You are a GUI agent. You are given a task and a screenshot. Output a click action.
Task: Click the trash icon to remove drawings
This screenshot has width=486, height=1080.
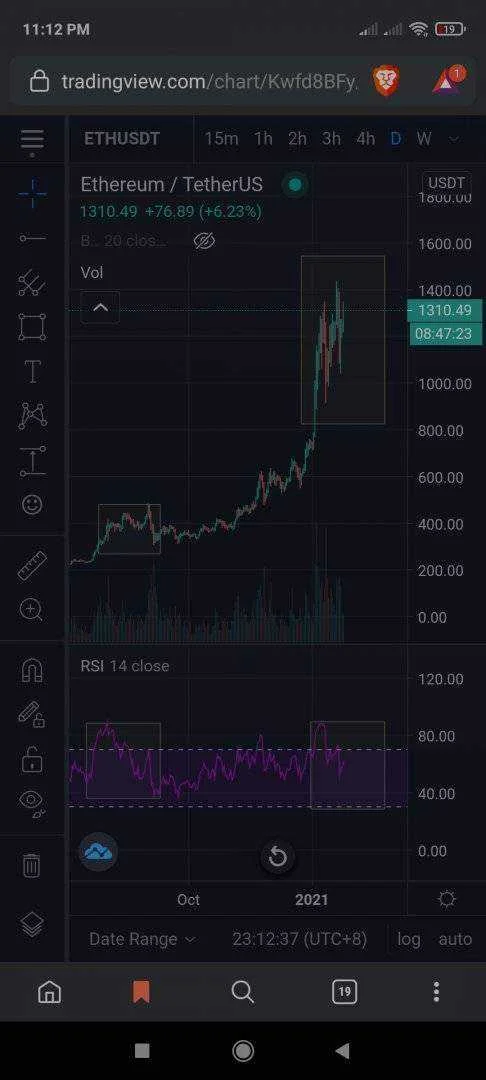coord(32,864)
